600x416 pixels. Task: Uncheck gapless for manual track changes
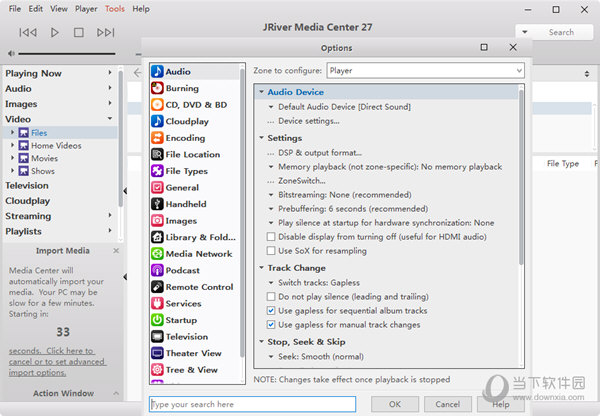[x=271, y=325]
